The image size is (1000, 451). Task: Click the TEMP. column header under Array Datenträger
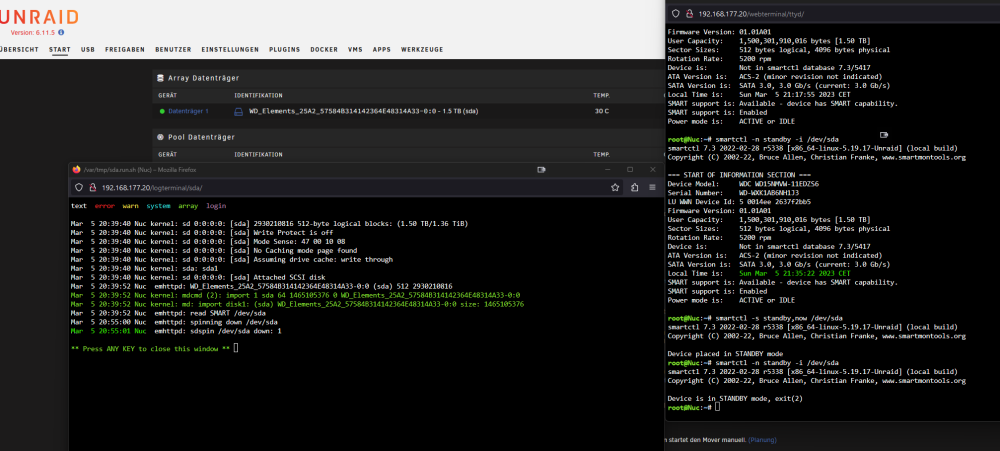(x=601, y=96)
